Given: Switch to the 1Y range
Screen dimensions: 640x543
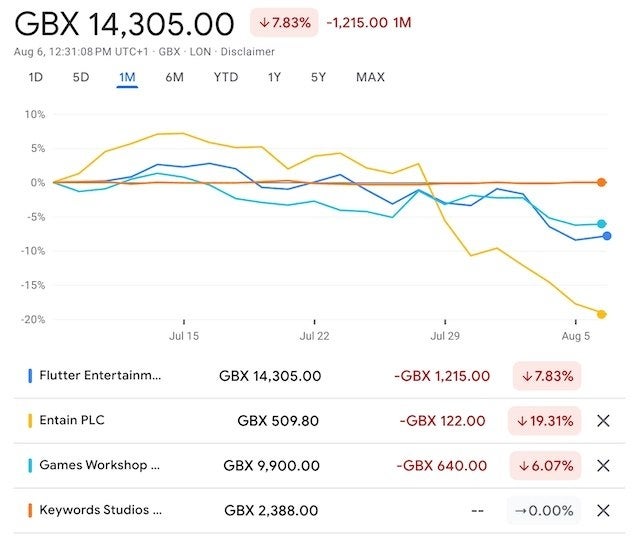Looking at the screenshot, I should pyautogui.click(x=274, y=77).
